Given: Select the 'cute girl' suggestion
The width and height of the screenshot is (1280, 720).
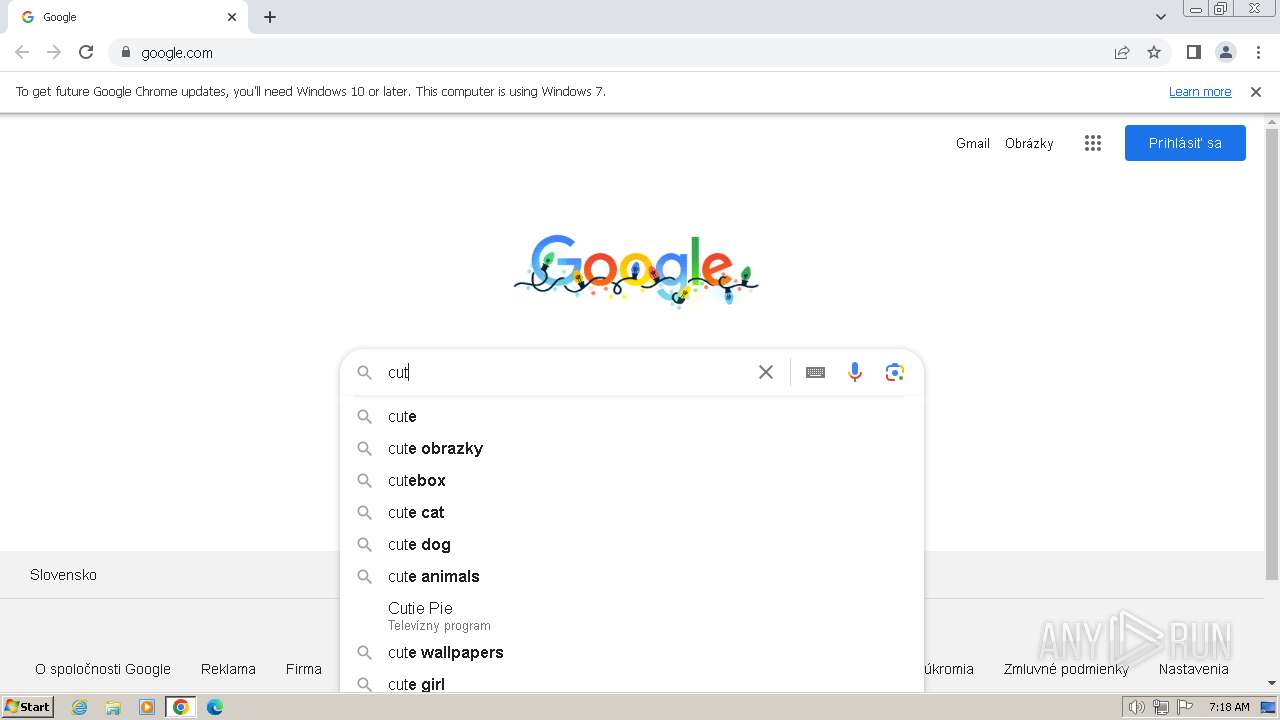Looking at the screenshot, I should click(x=632, y=682).
